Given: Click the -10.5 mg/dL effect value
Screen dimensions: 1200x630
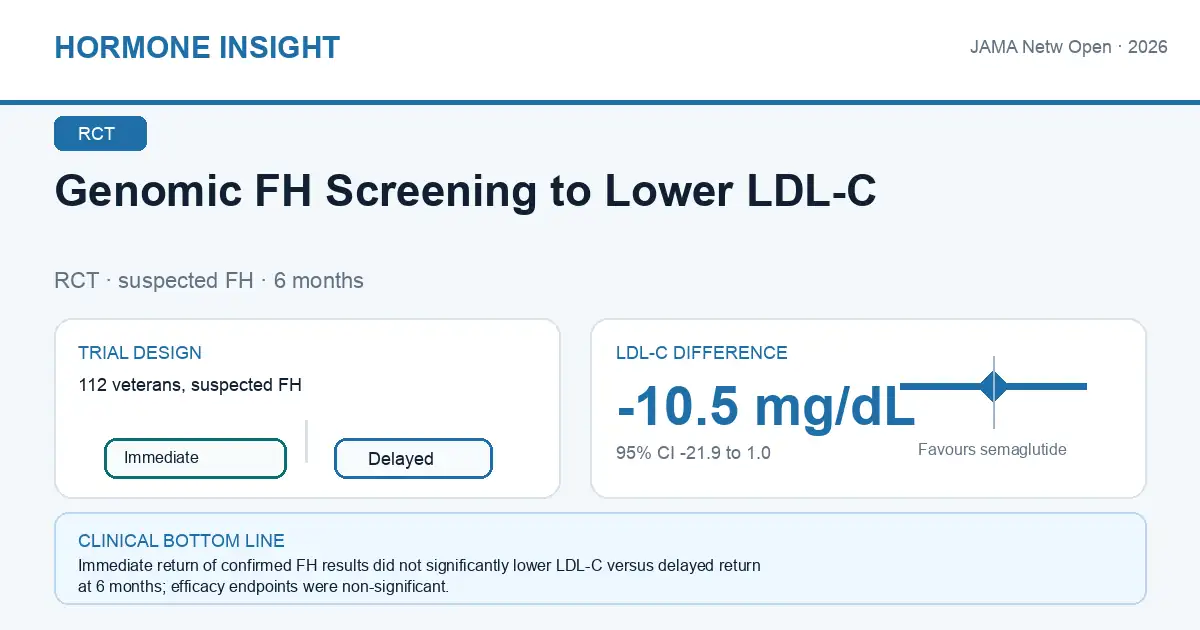Looking at the screenshot, I should coord(766,406).
